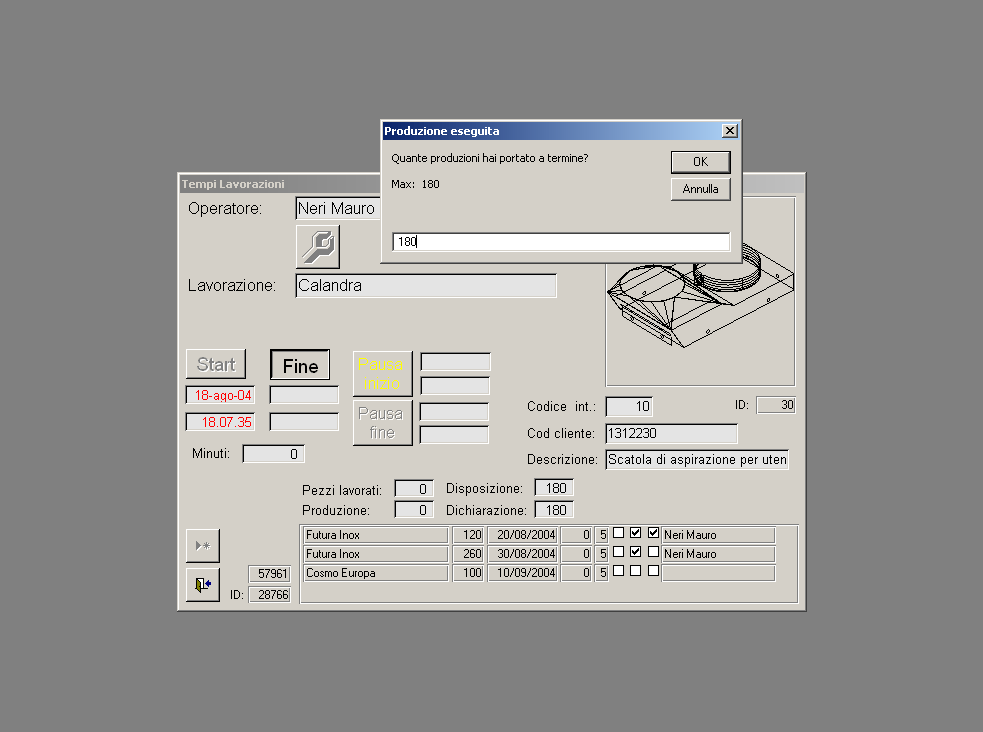Click the Lavorazione field showing Calandra
The height and width of the screenshot is (732, 983).
click(x=426, y=286)
